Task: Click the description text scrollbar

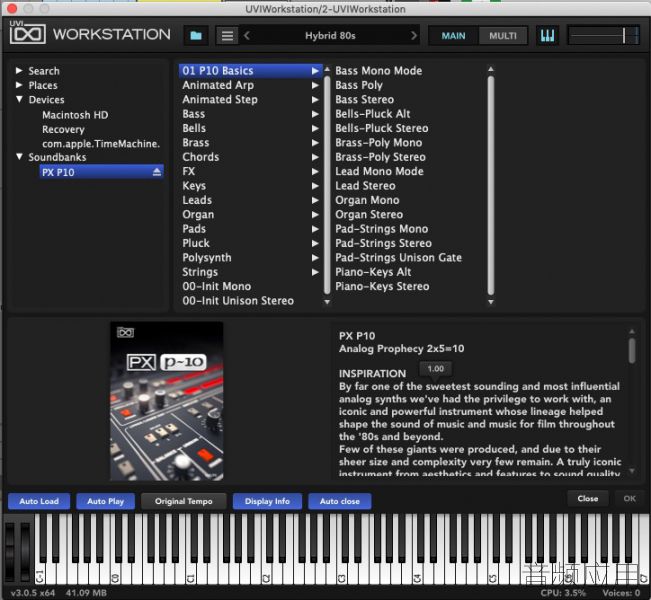Action: point(631,350)
